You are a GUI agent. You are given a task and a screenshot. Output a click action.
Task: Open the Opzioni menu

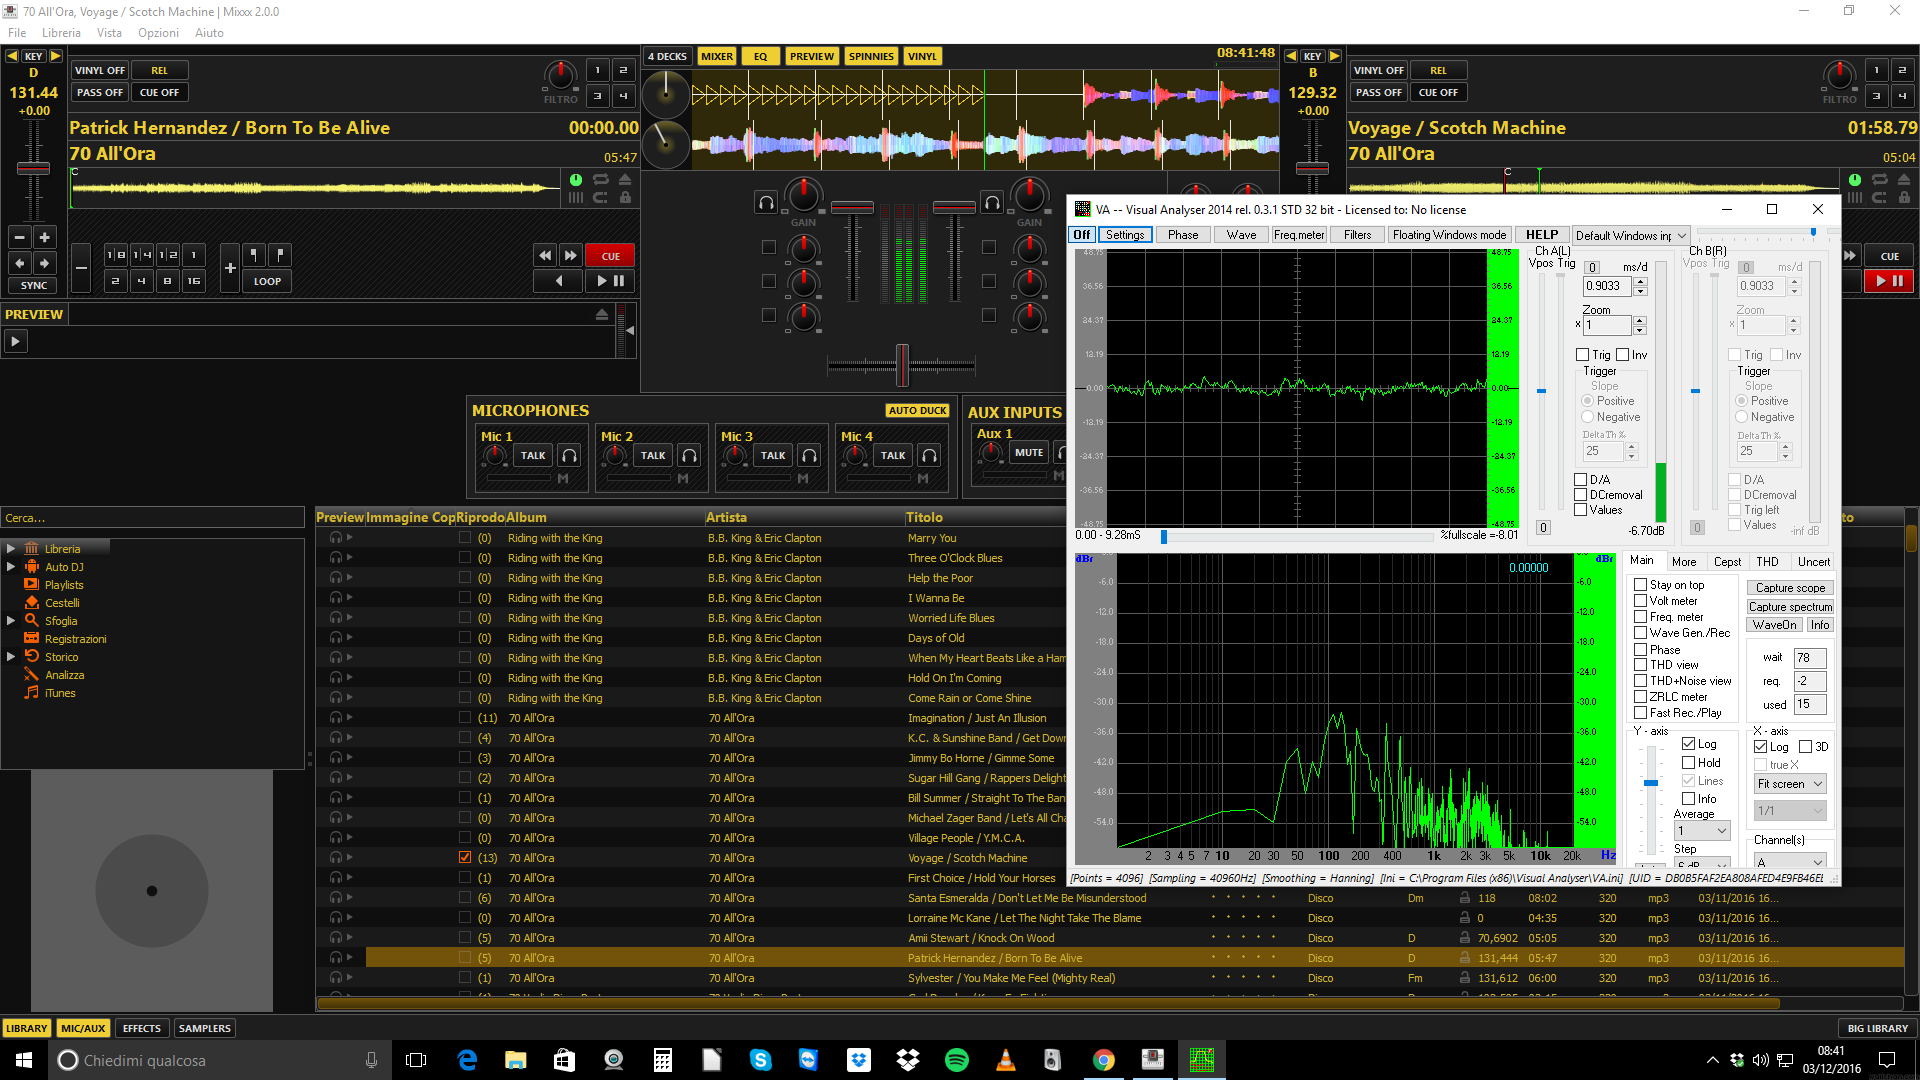pyautogui.click(x=158, y=33)
